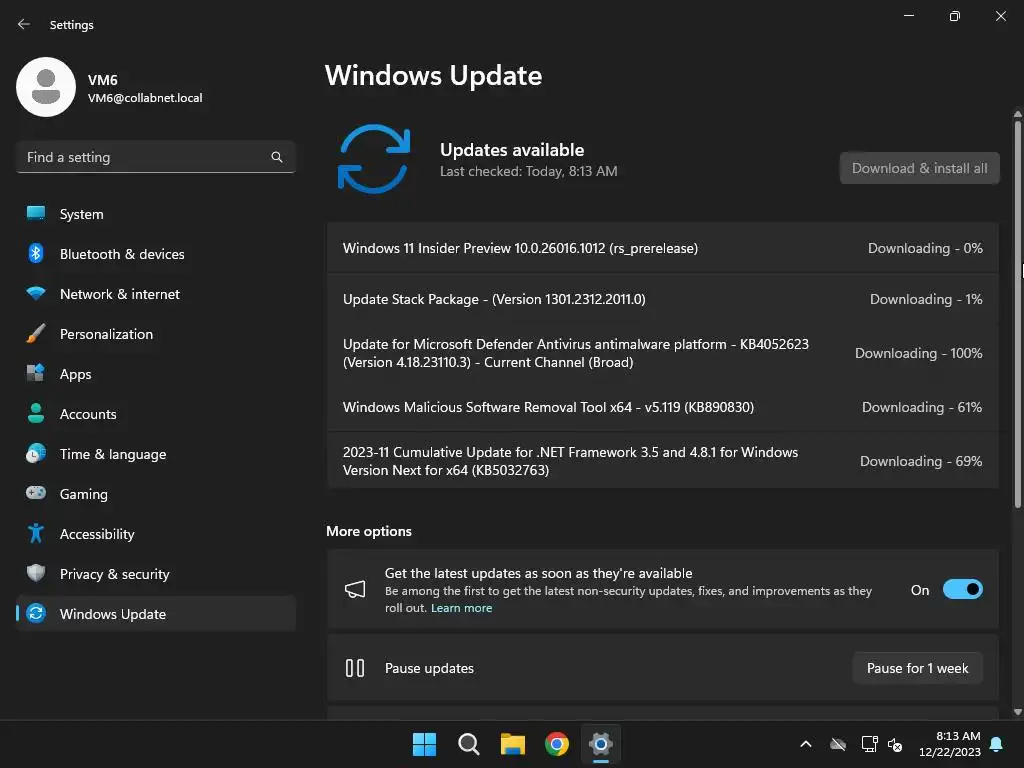Click Time & language label
1024x768 pixels.
113,454
